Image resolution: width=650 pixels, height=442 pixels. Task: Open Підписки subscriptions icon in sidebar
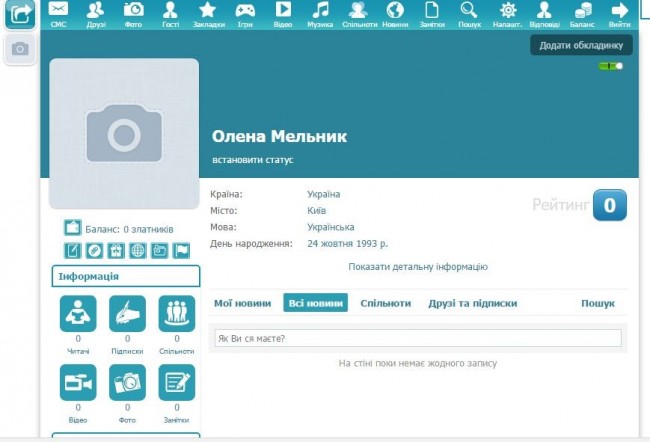[x=127, y=314]
